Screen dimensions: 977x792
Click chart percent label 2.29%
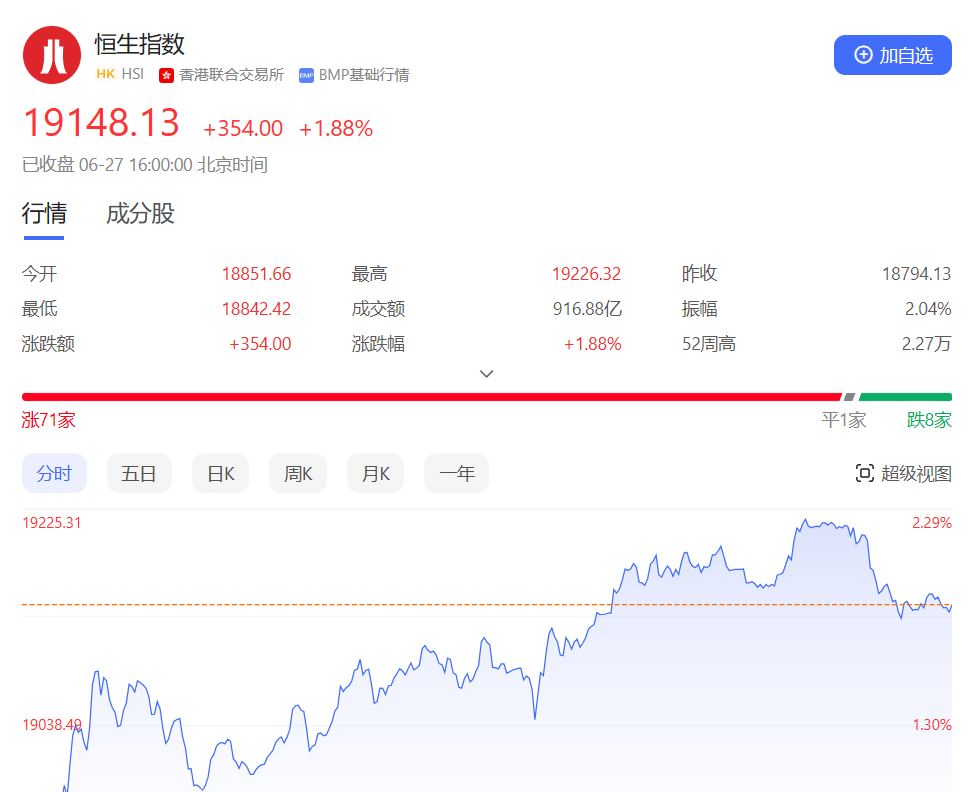tap(932, 523)
